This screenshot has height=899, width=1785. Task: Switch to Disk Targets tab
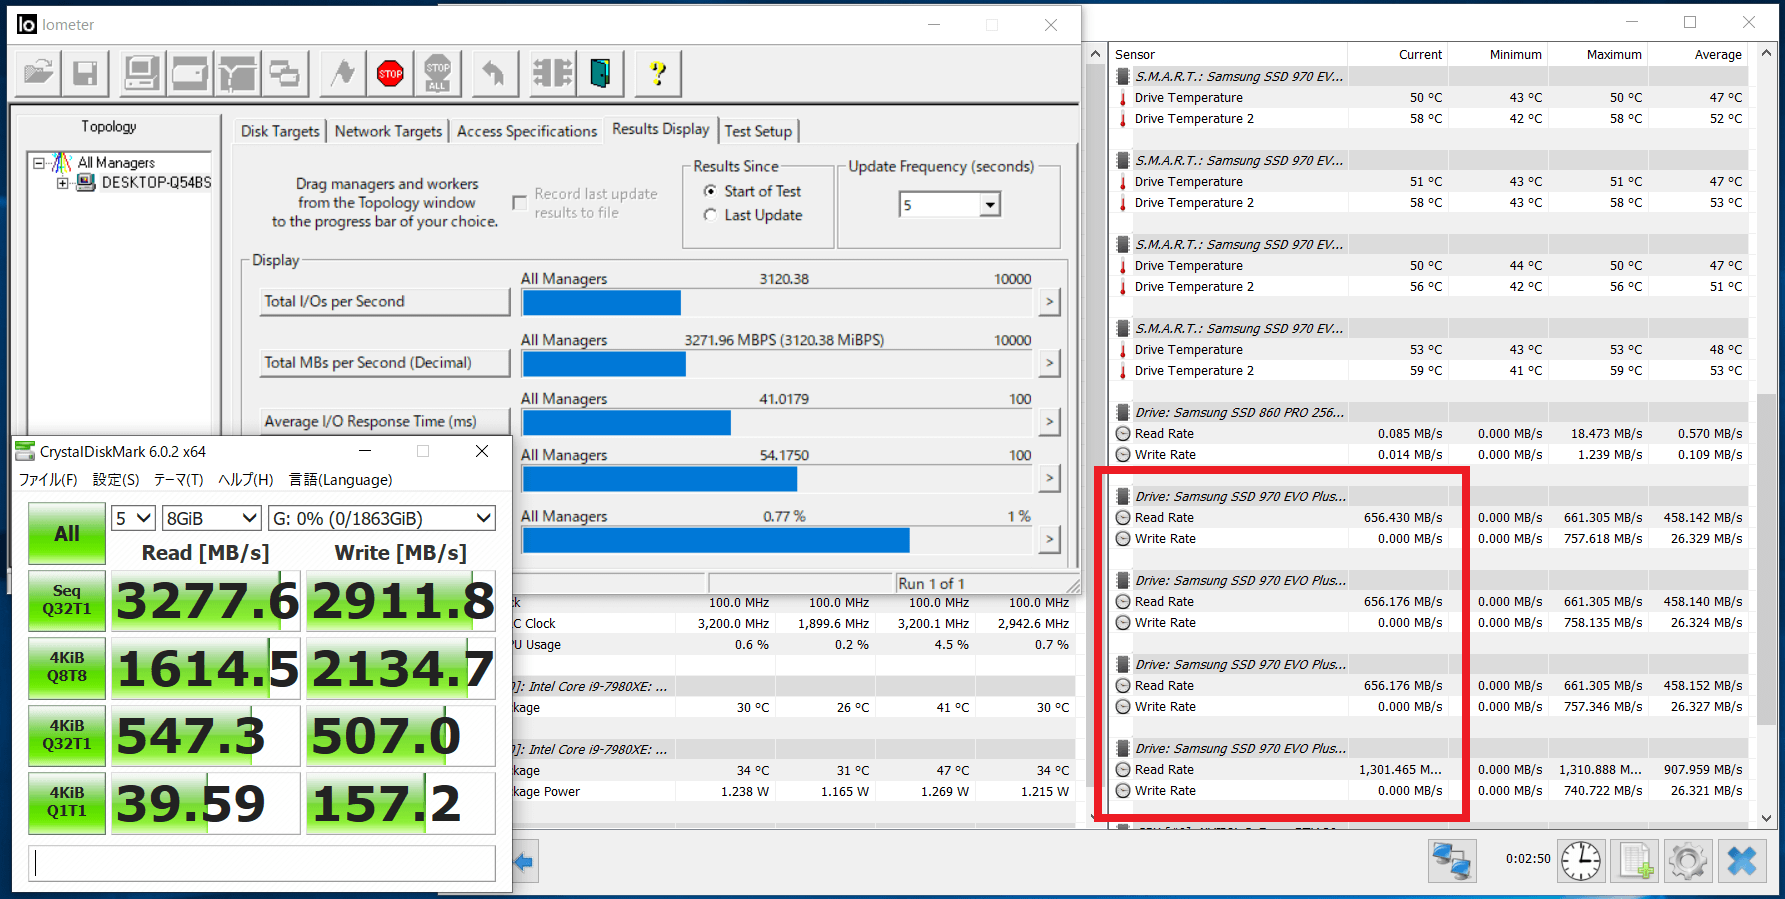280,131
